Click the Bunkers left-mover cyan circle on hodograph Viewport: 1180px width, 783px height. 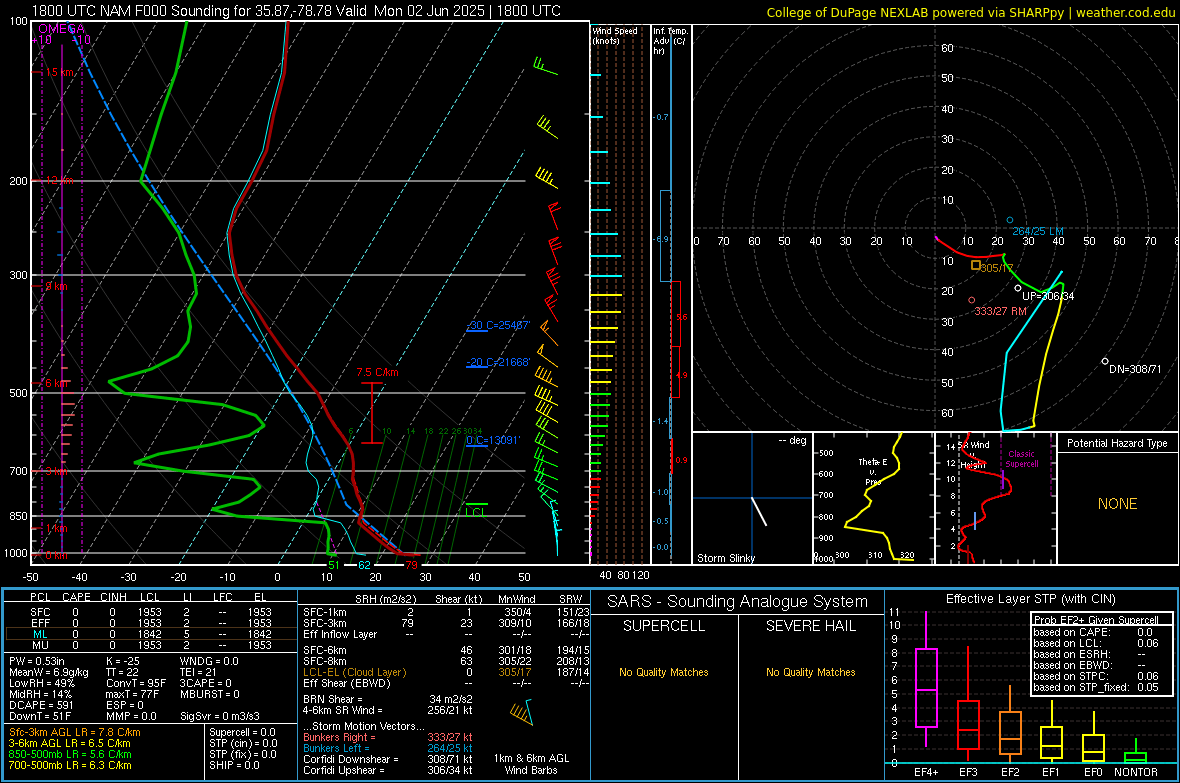1010,221
